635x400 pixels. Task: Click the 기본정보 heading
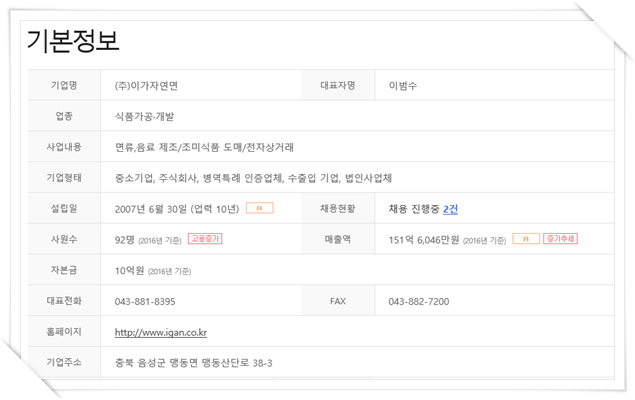(73, 40)
